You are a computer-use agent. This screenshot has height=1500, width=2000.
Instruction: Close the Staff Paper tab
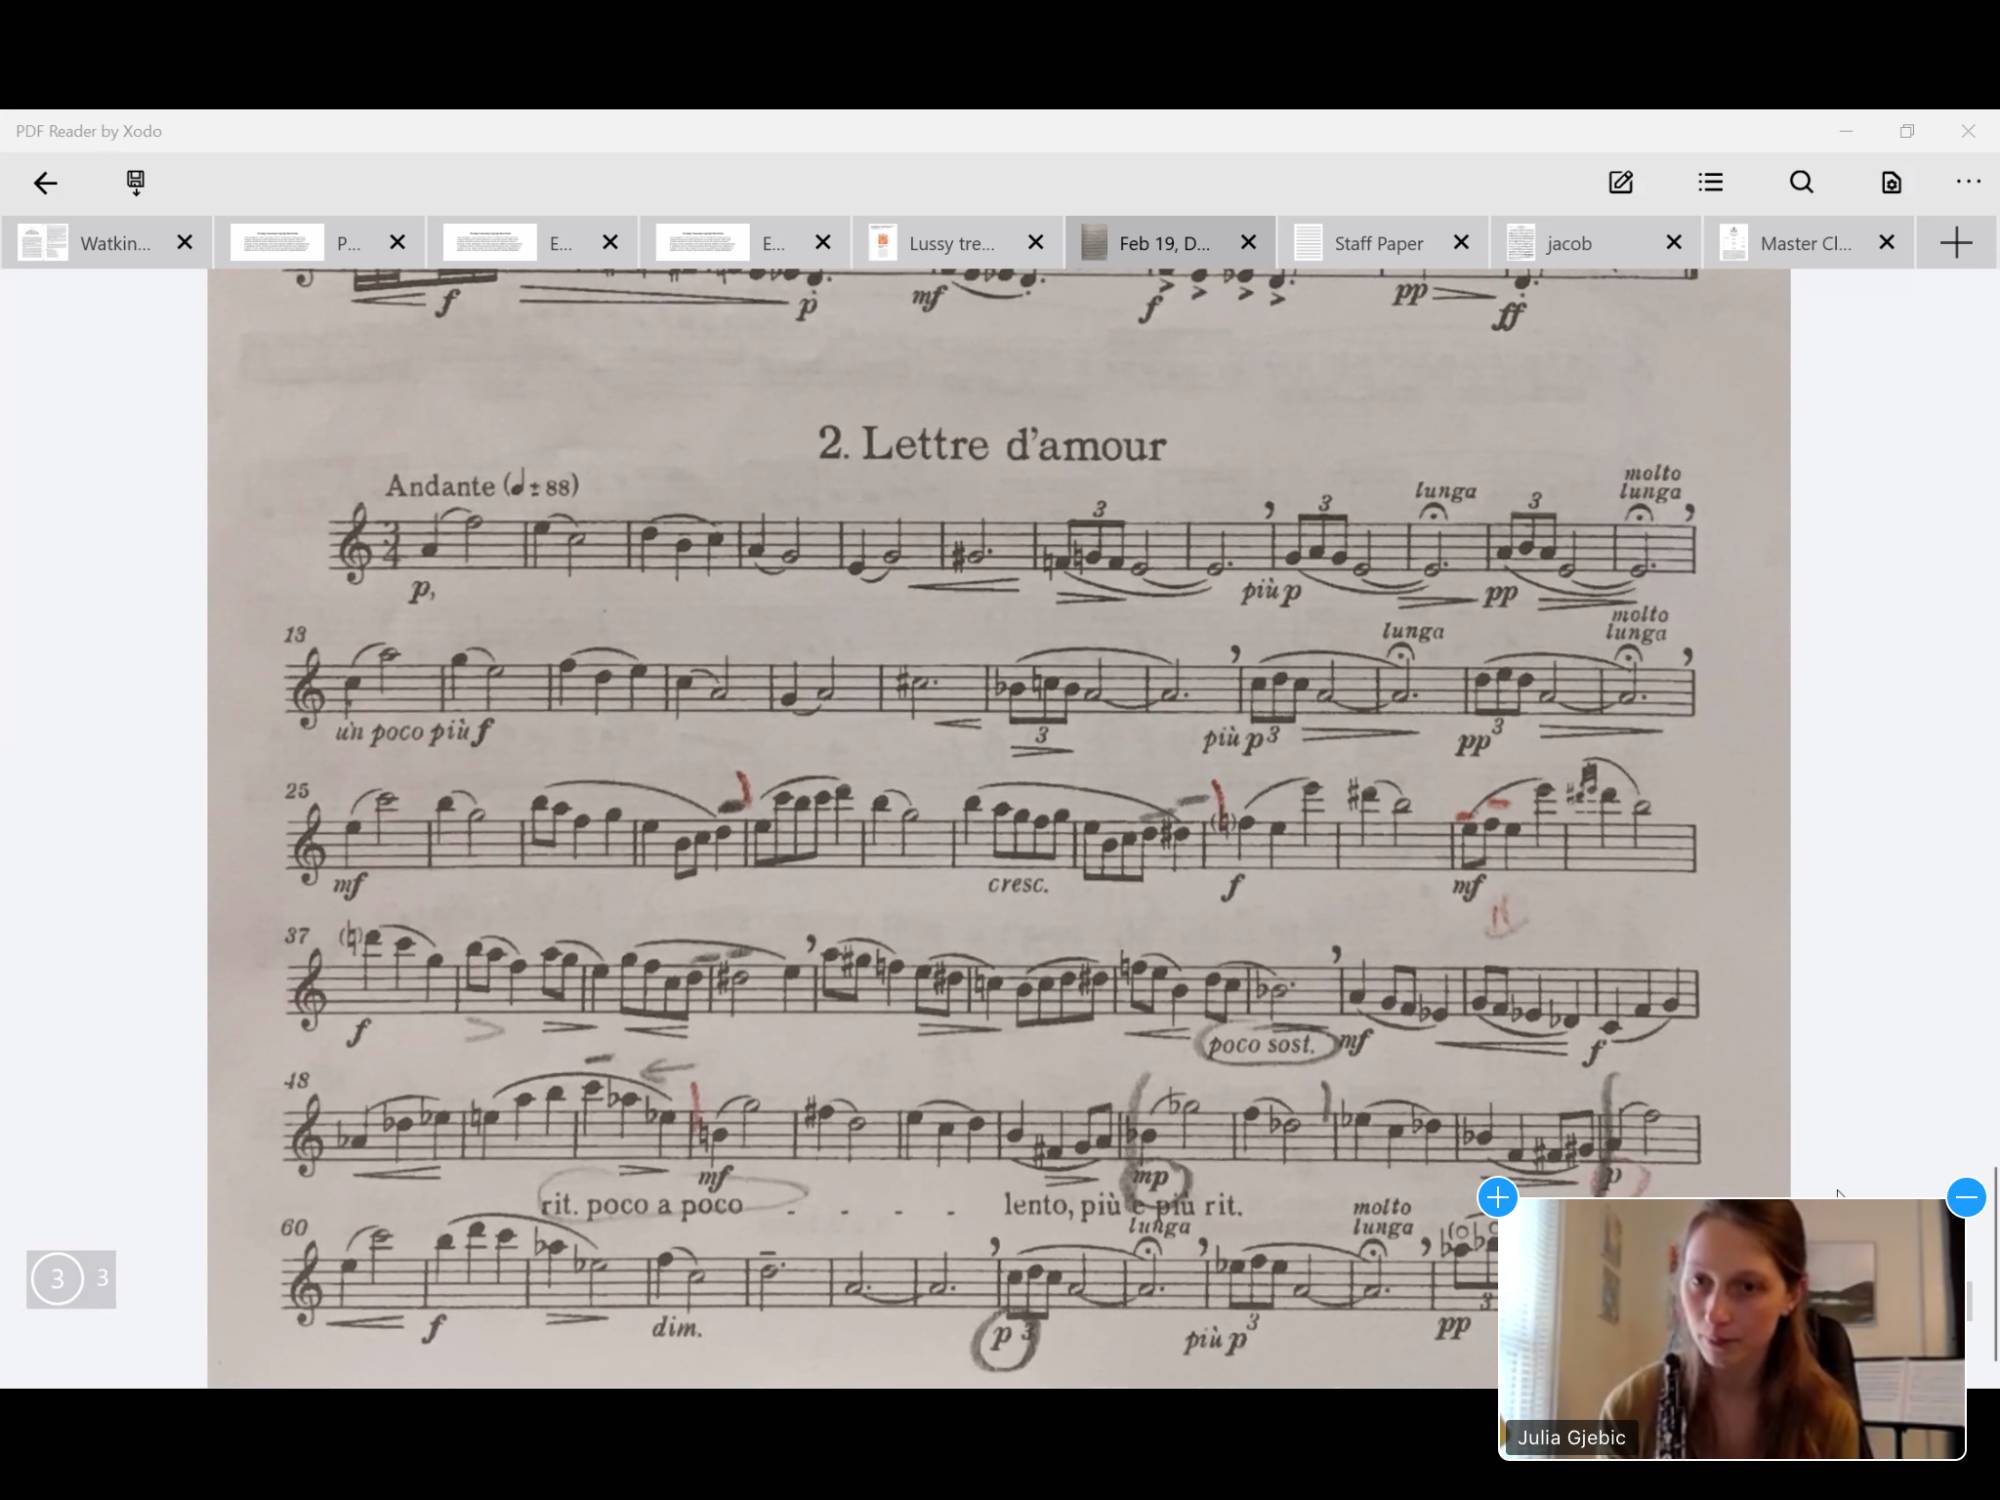(1461, 242)
